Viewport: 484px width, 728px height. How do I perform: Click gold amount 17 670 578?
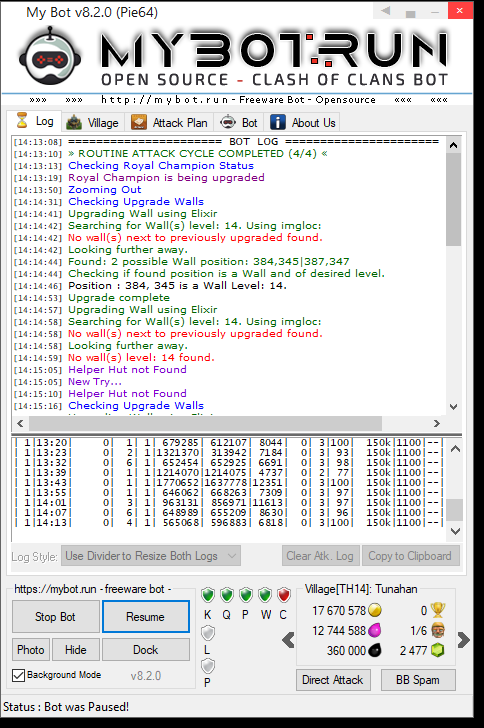(339, 611)
